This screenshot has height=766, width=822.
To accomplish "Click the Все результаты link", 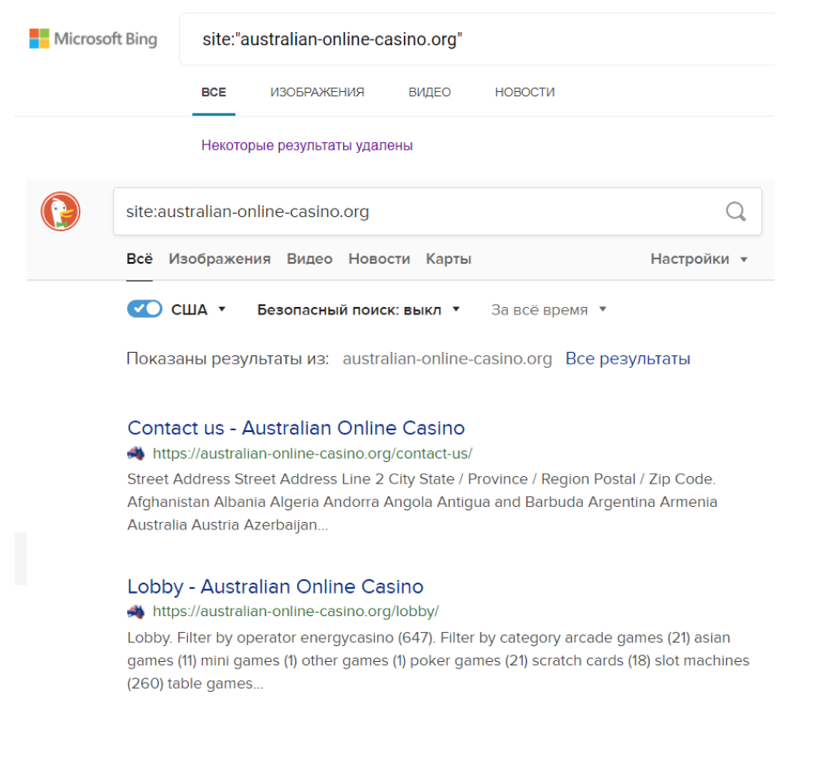I will [x=627, y=358].
